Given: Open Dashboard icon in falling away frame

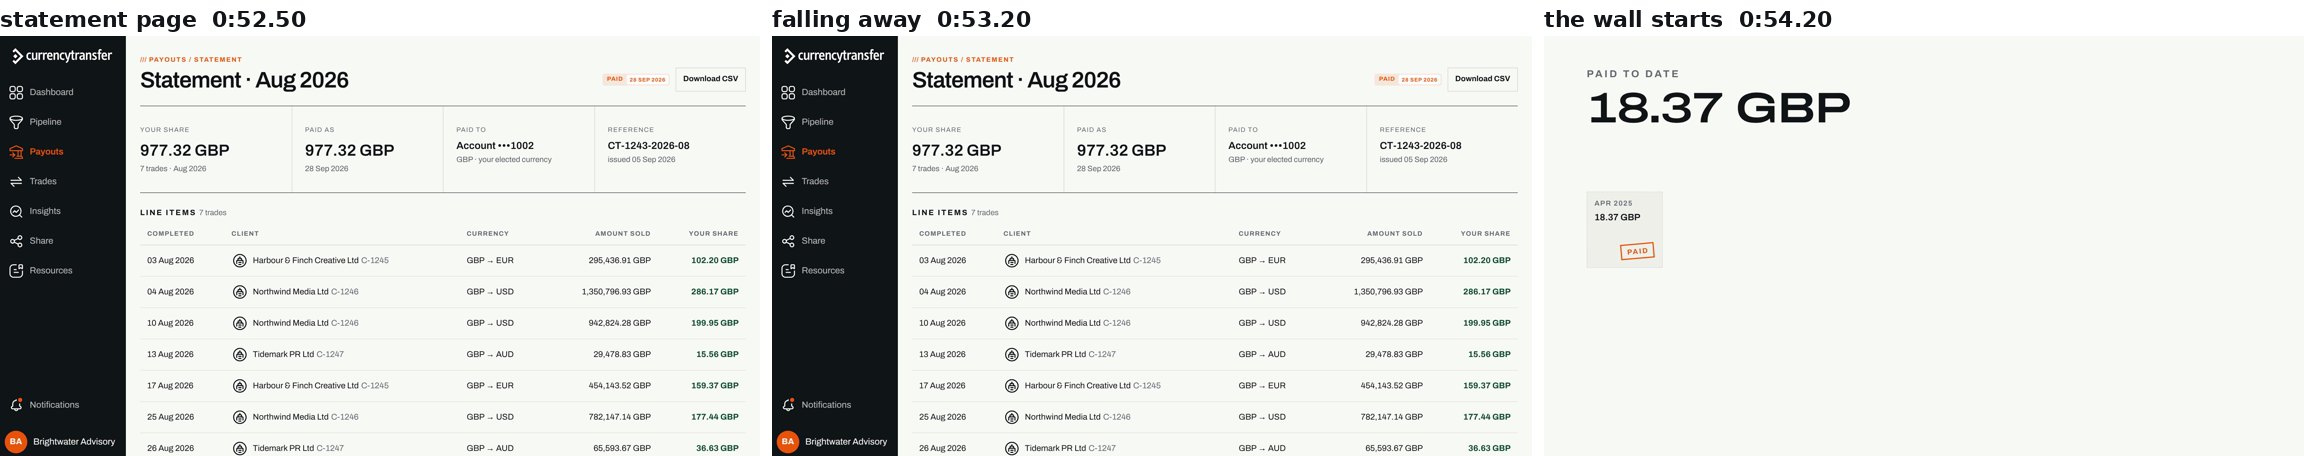Looking at the screenshot, I should click(788, 92).
